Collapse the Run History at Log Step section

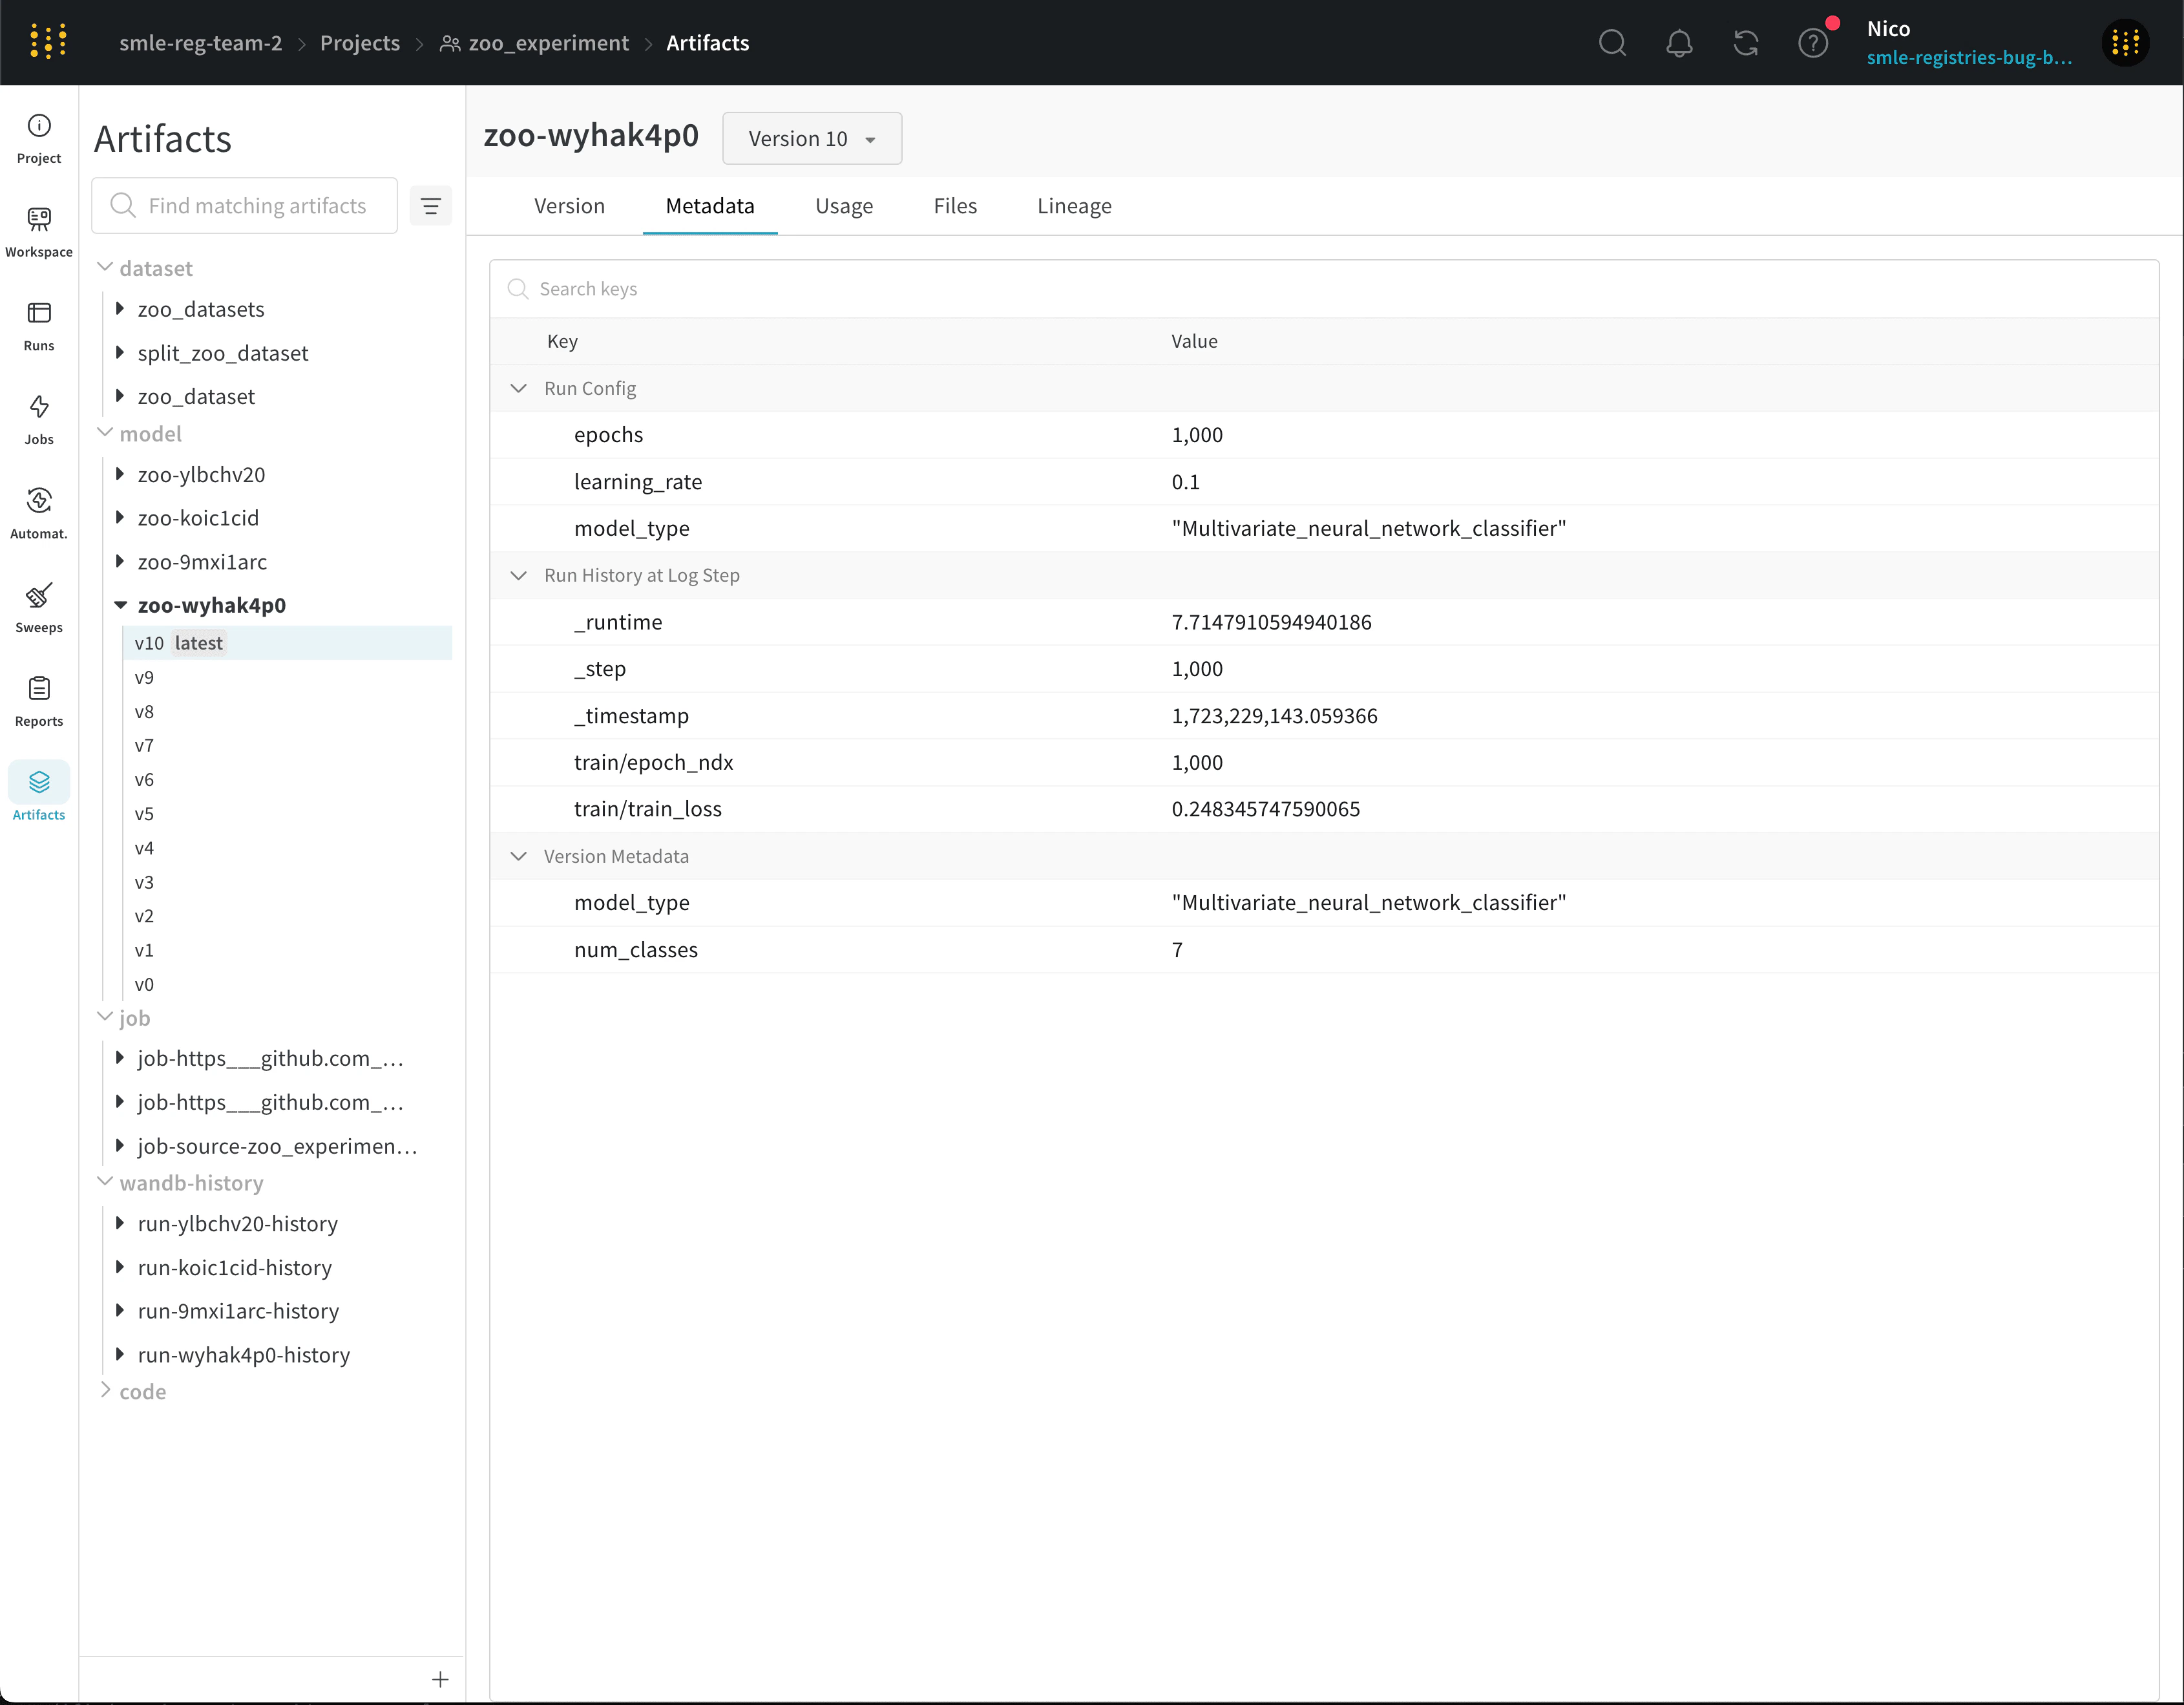tap(518, 575)
